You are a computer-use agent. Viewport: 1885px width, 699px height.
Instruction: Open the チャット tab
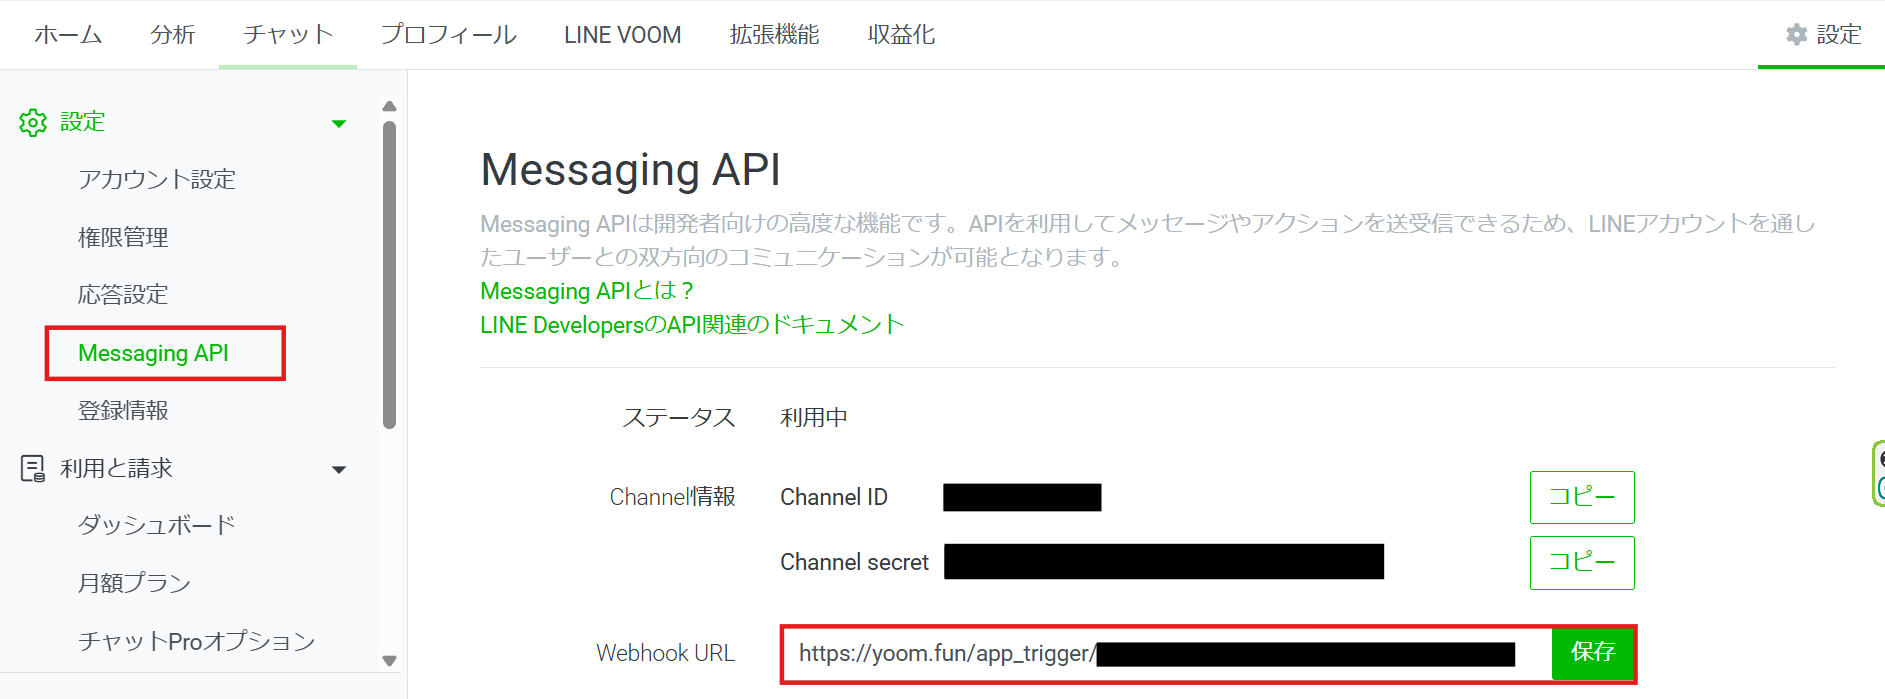tap(288, 35)
